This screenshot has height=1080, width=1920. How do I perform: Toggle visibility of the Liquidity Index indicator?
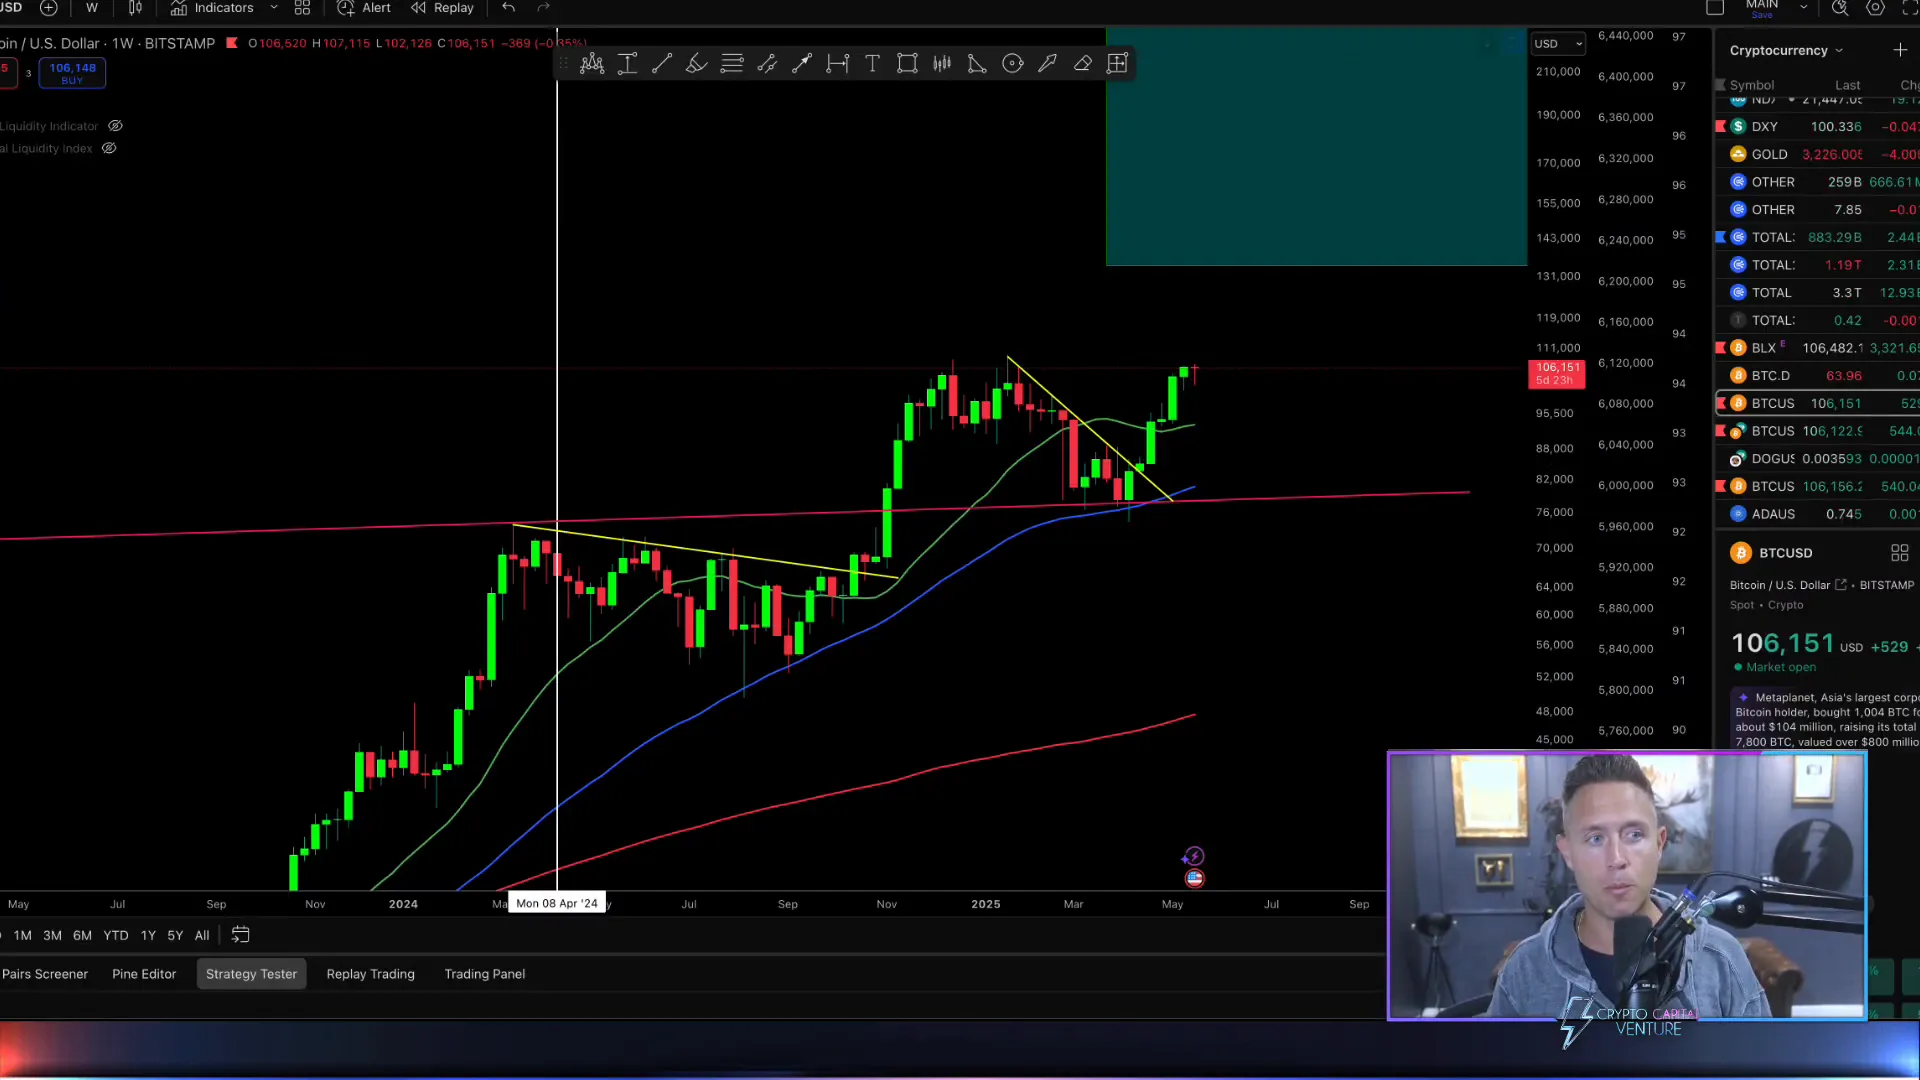[109, 148]
